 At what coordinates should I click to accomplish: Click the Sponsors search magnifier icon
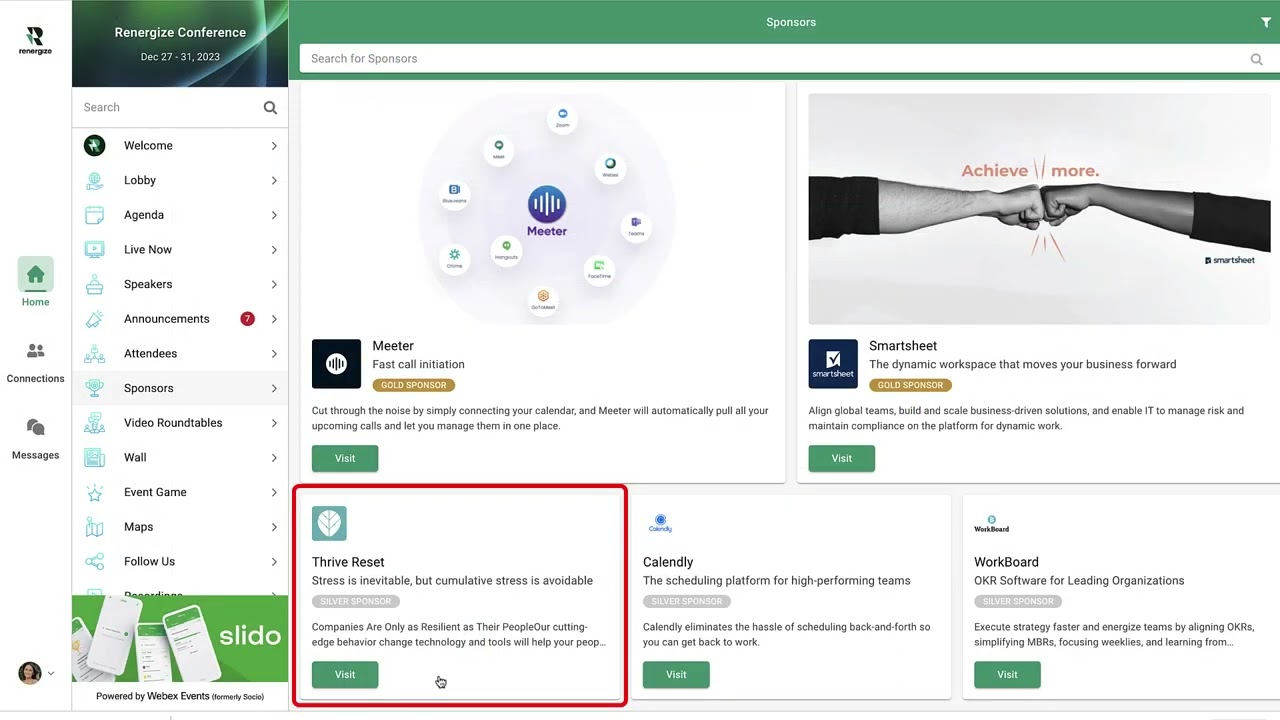(1256, 59)
